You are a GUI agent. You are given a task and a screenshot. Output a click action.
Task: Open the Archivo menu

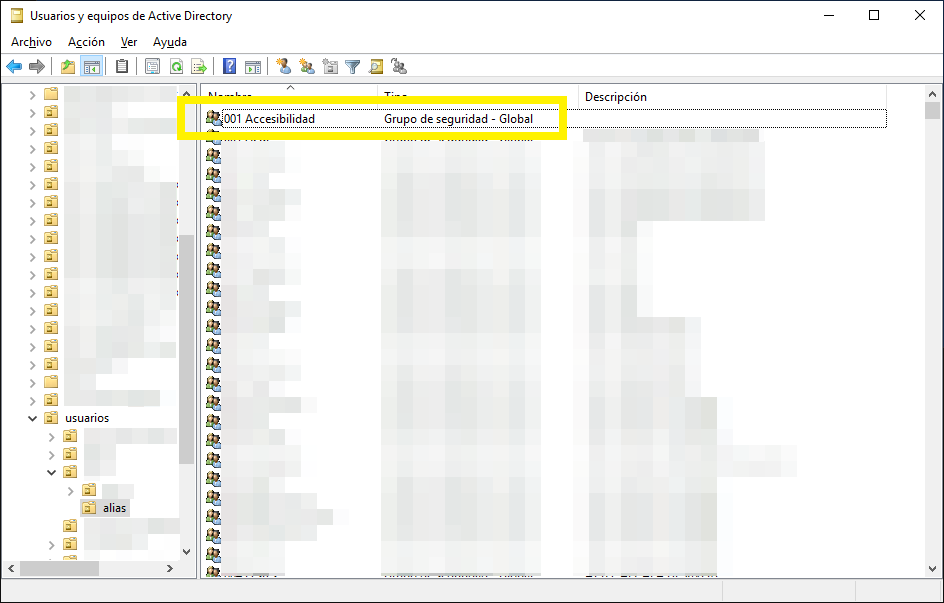[x=31, y=42]
